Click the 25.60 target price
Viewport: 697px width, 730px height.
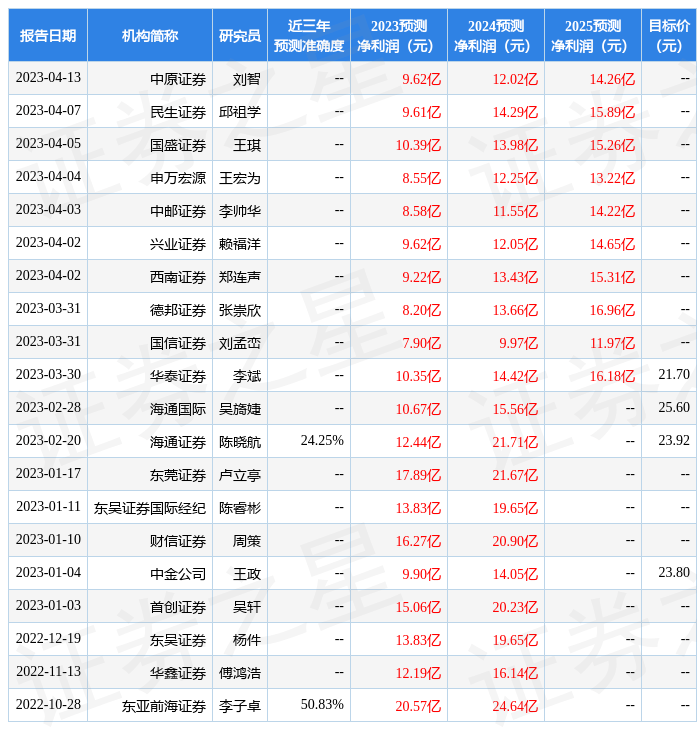click(x=674, y=408)
